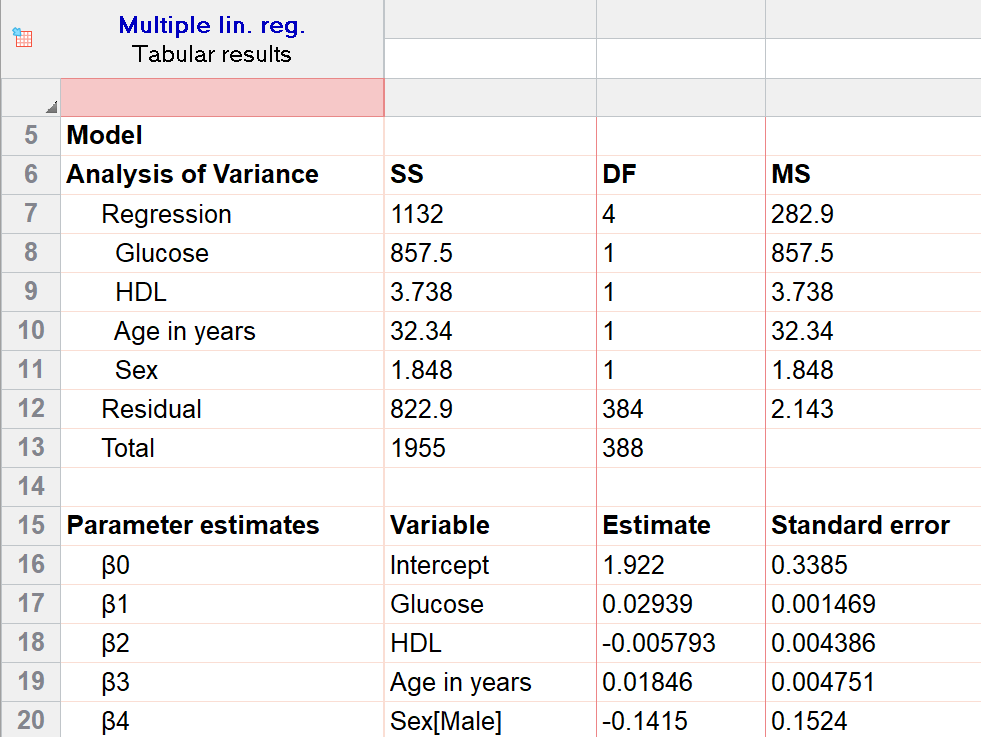Click Regression SS value 1132
The height and width of the screenshot is (737, 981).
coord(417,214)
